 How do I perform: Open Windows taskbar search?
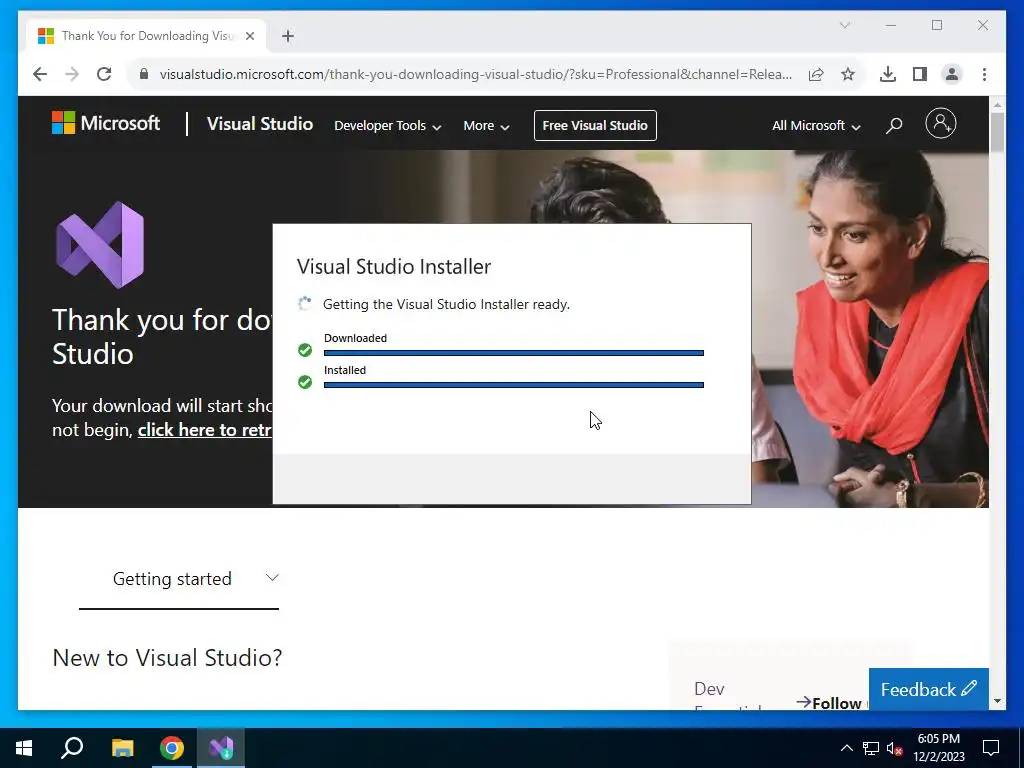(x=72, y=748)
